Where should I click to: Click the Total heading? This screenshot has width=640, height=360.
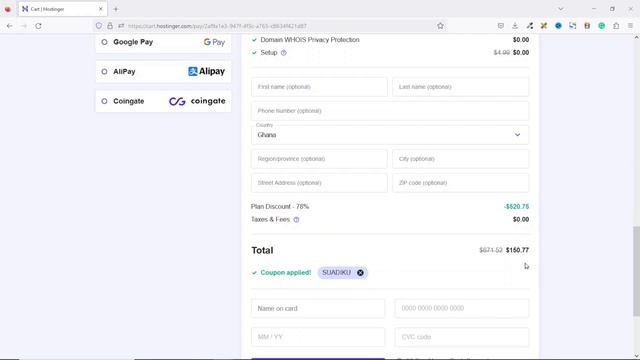pos(262,250)
